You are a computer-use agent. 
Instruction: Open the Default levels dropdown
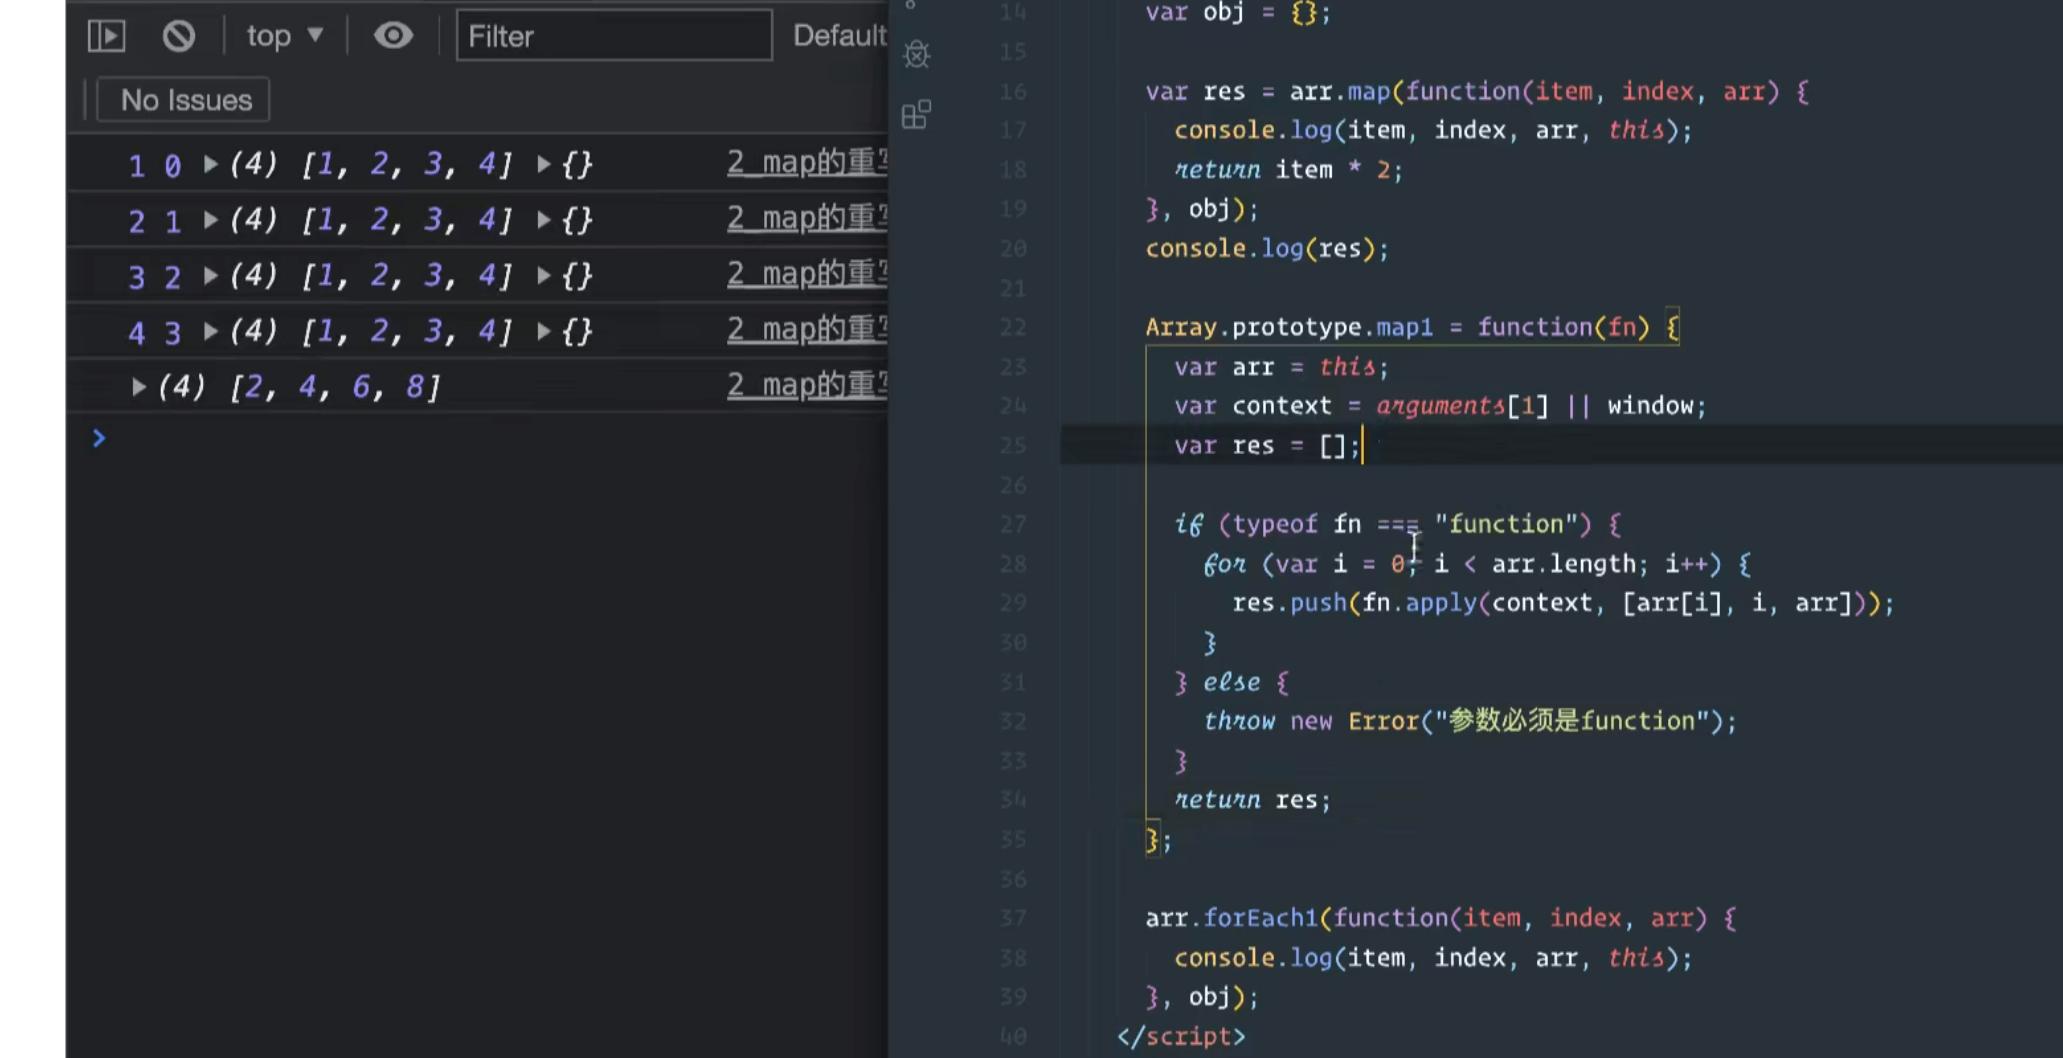840,36
